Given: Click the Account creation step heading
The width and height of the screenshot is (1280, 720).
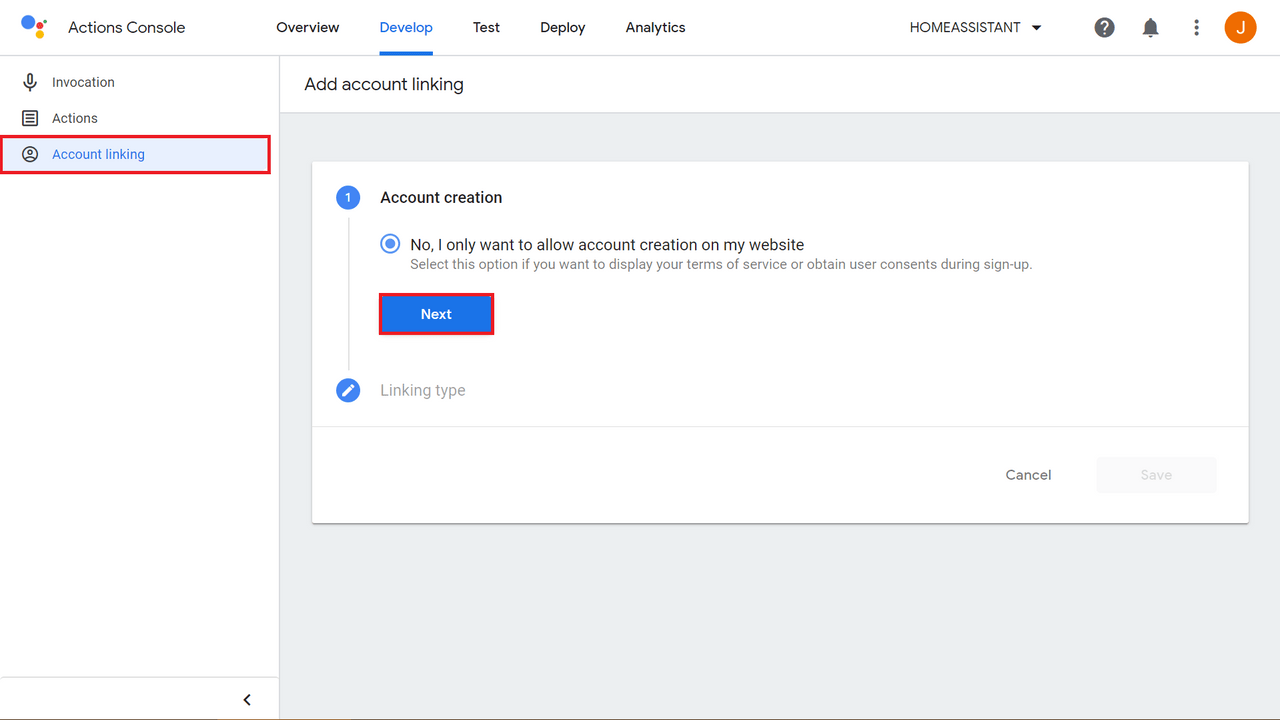Looking at the screenshot, I should [x=441, y=198].
